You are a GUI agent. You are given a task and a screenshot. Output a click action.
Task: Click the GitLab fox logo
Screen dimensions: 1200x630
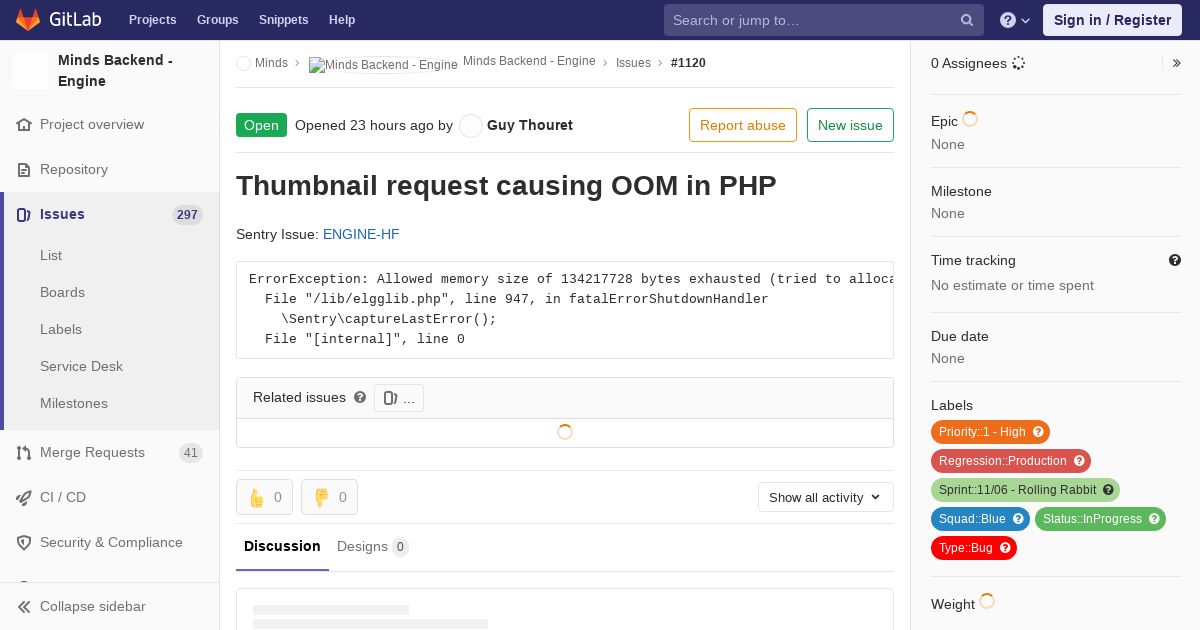pos(28,19)
